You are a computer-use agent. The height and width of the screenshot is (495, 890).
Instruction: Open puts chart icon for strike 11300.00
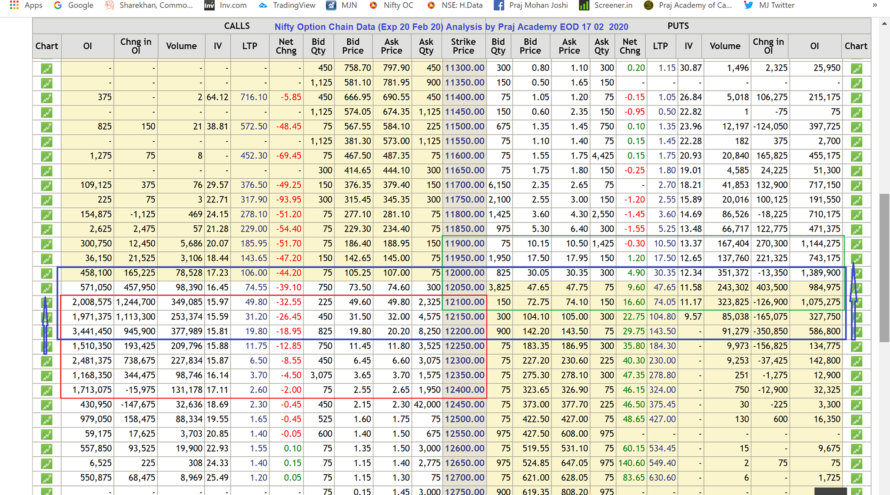coord(856,68)
